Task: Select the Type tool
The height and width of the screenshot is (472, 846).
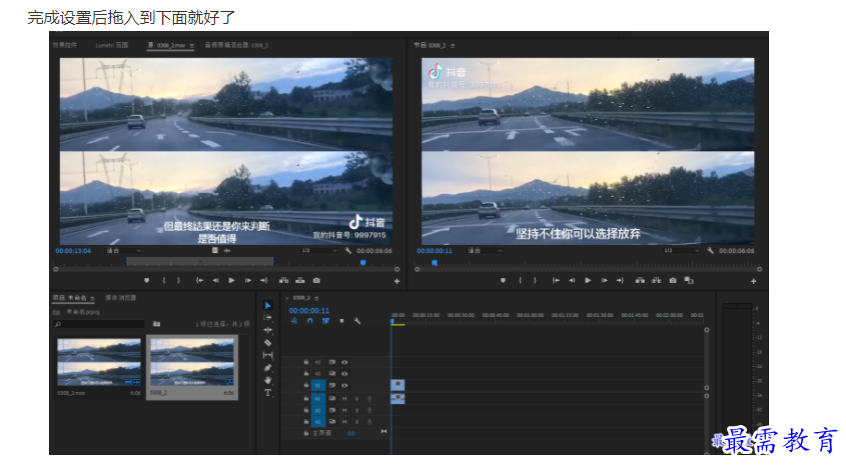Action: click(268, 393)
